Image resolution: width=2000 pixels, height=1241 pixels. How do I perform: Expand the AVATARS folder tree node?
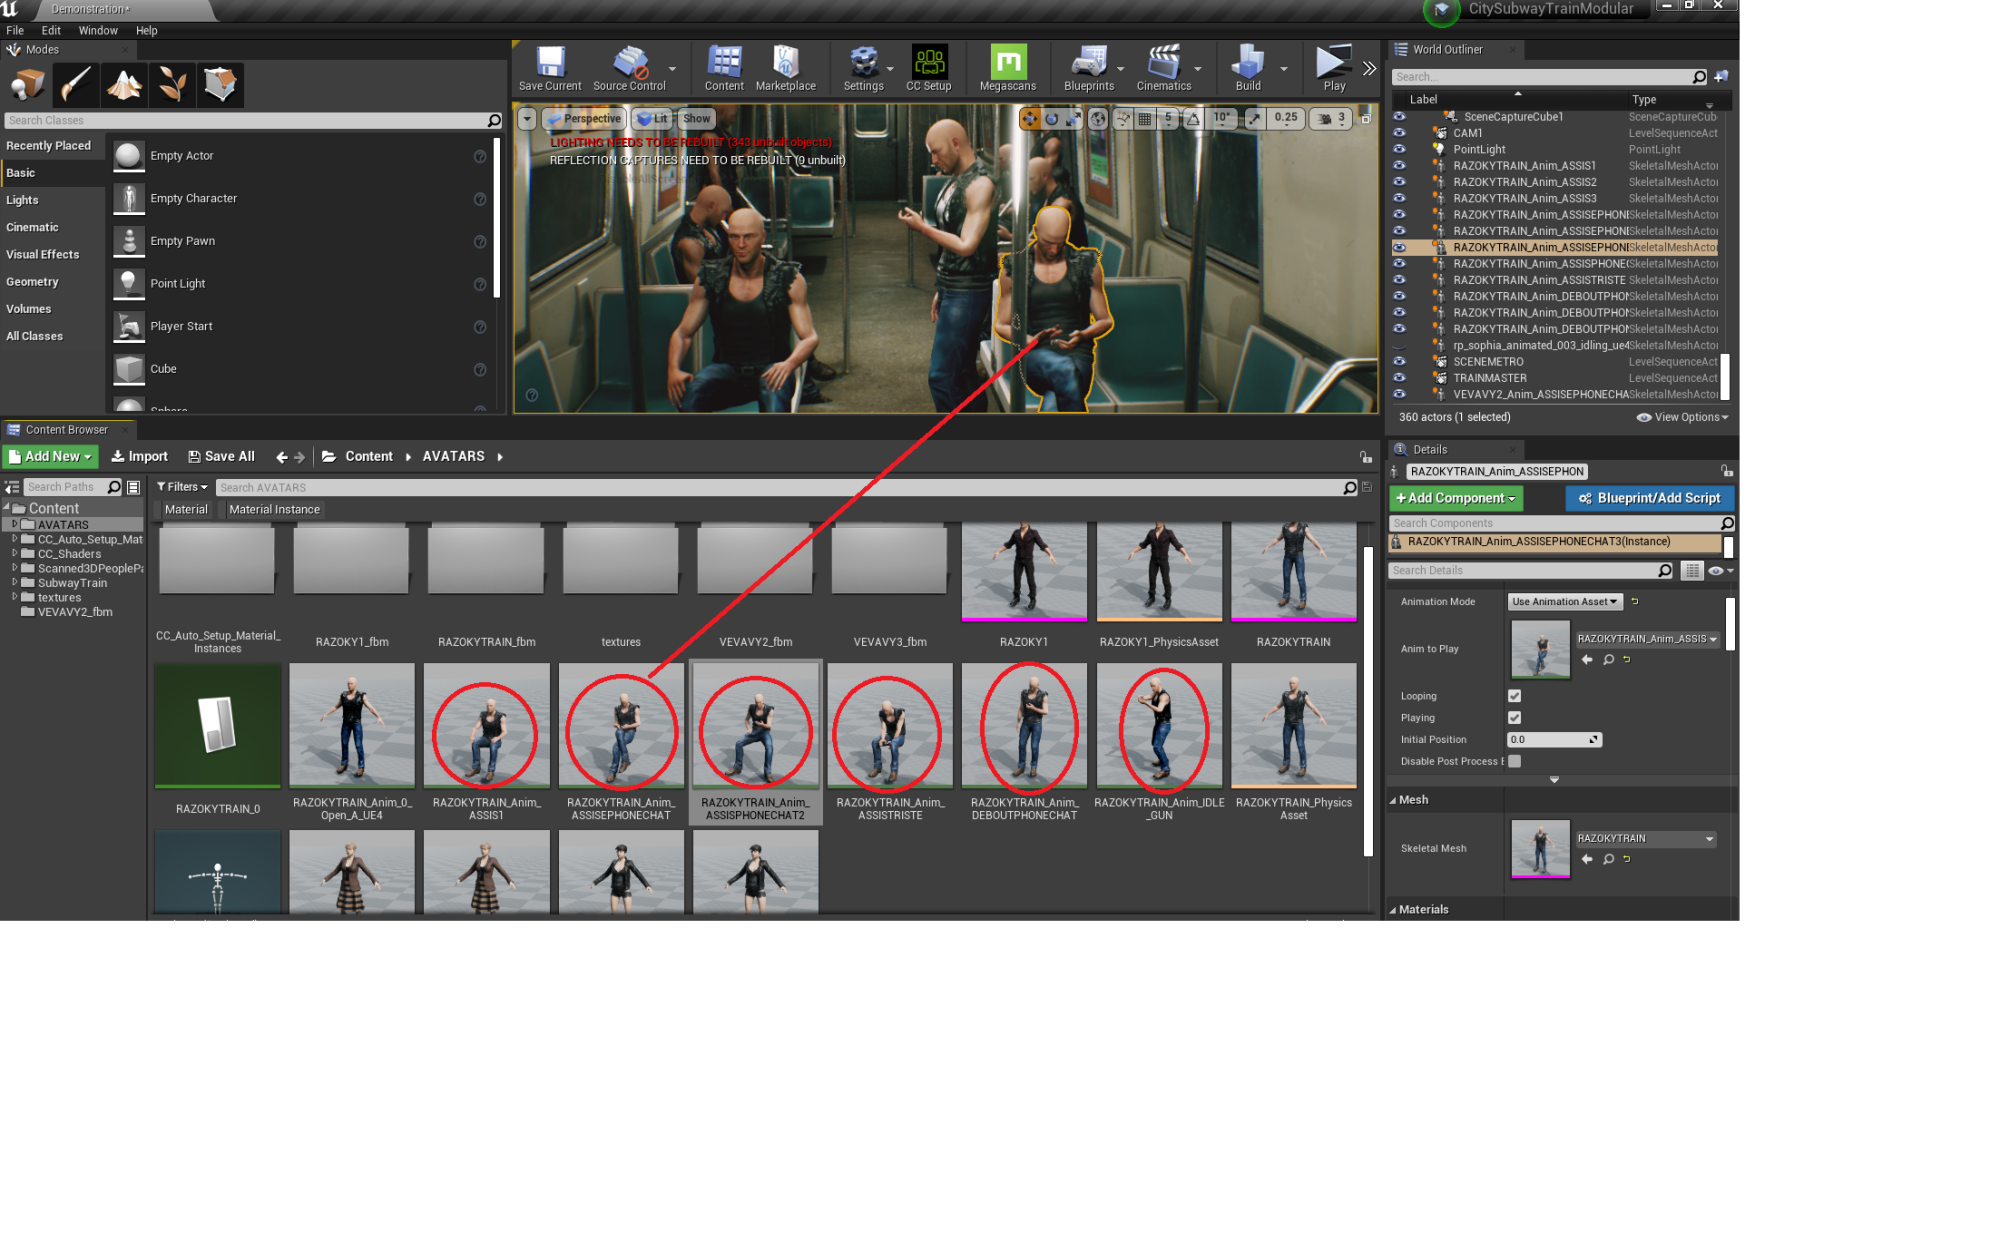(x=14, y=525)
